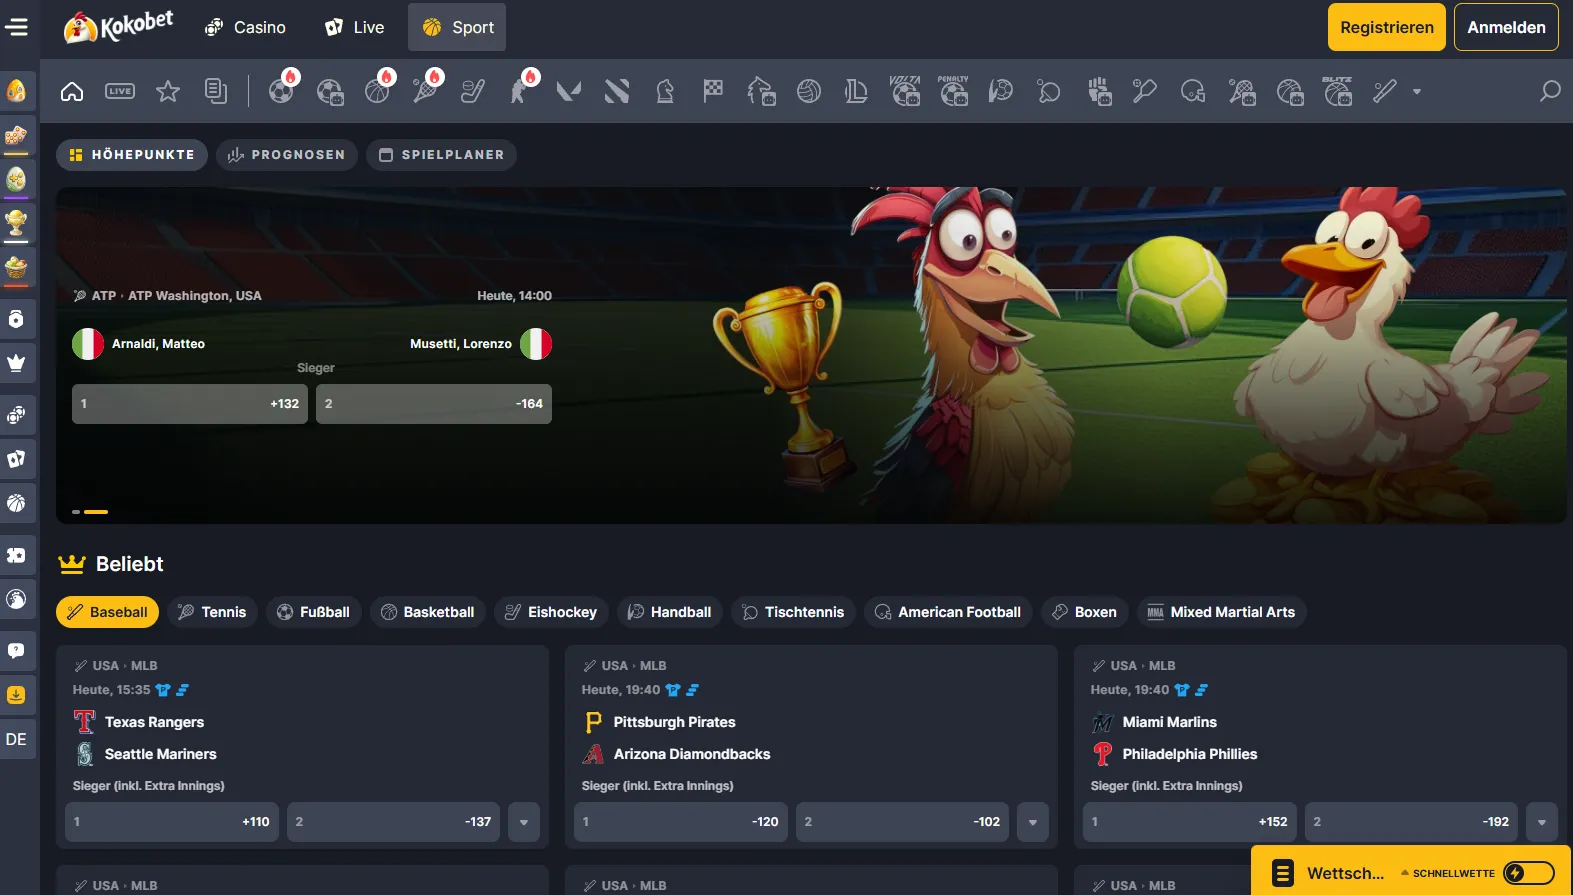Viewport: 1573px width, 895px height.
Task: Select the American football helmet icon
Action: tap(1193, 91)
